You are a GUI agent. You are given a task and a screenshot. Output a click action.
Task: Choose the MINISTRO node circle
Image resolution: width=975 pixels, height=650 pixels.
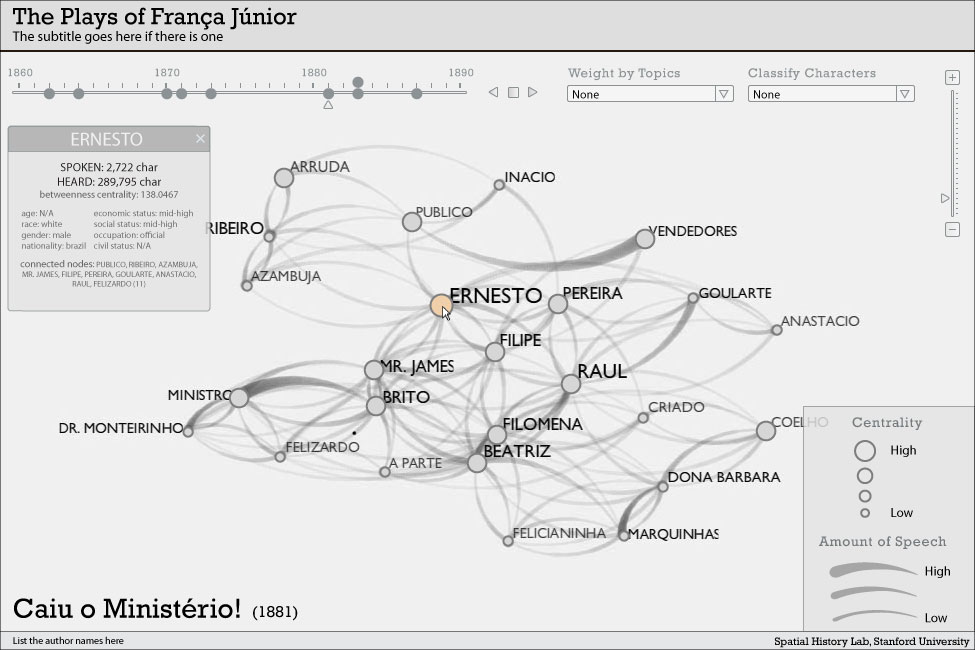[238, 397]
